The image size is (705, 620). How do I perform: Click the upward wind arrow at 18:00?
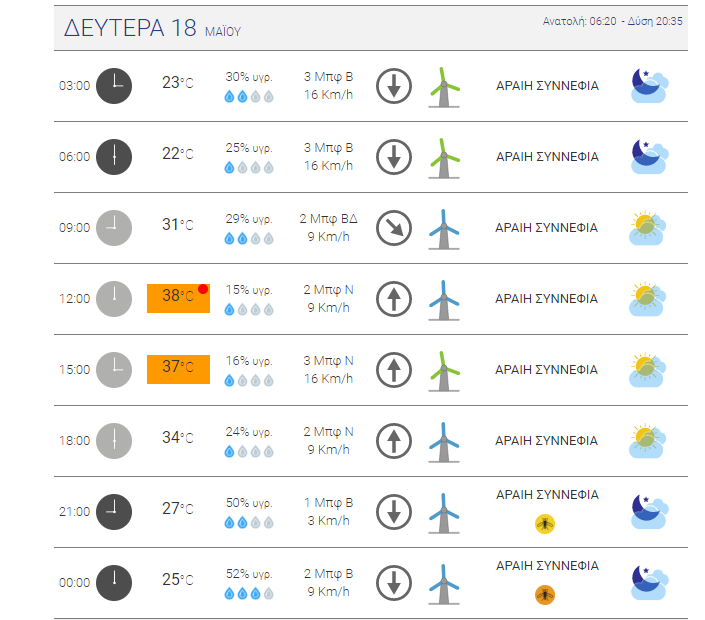pyautogui.click(x=394, y=441)
